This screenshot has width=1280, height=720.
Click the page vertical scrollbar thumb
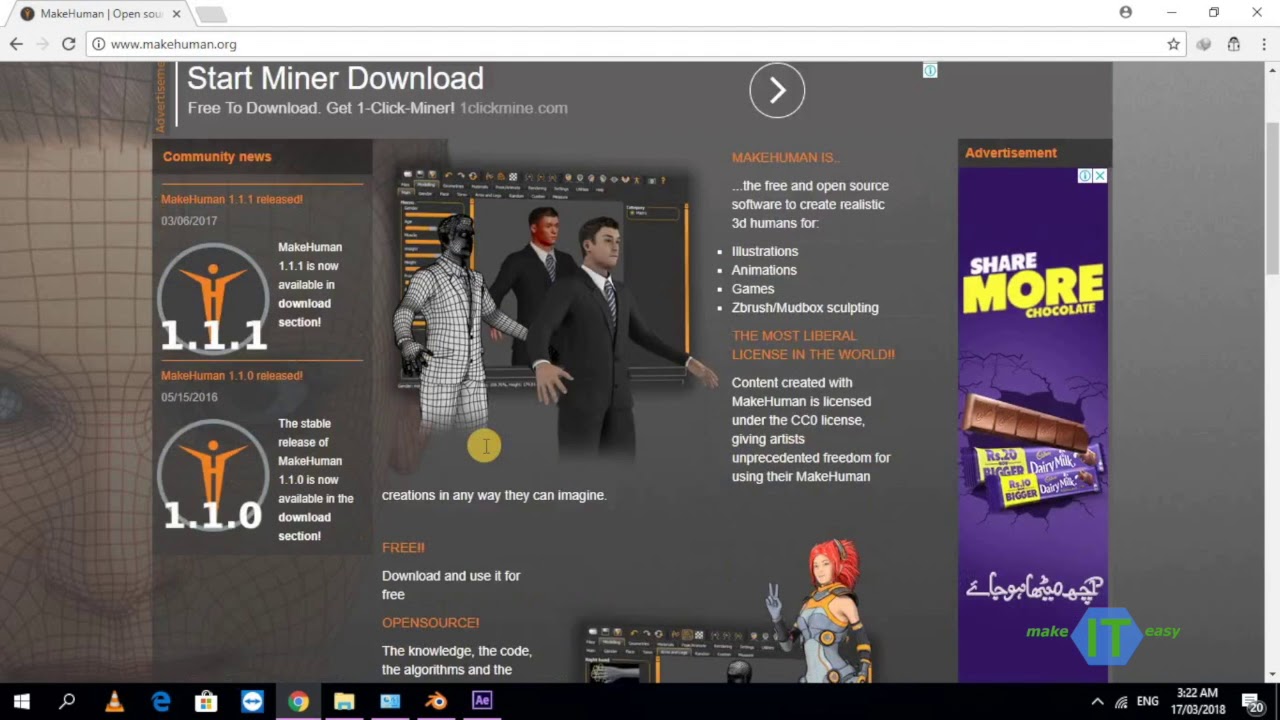(x=1272, y=198)
